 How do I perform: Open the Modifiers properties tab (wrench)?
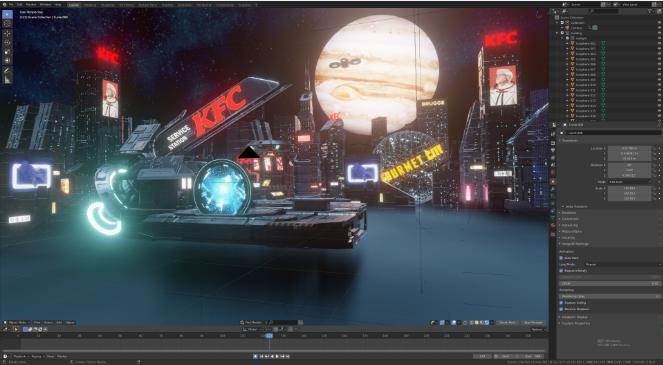(x=553, y=189)
